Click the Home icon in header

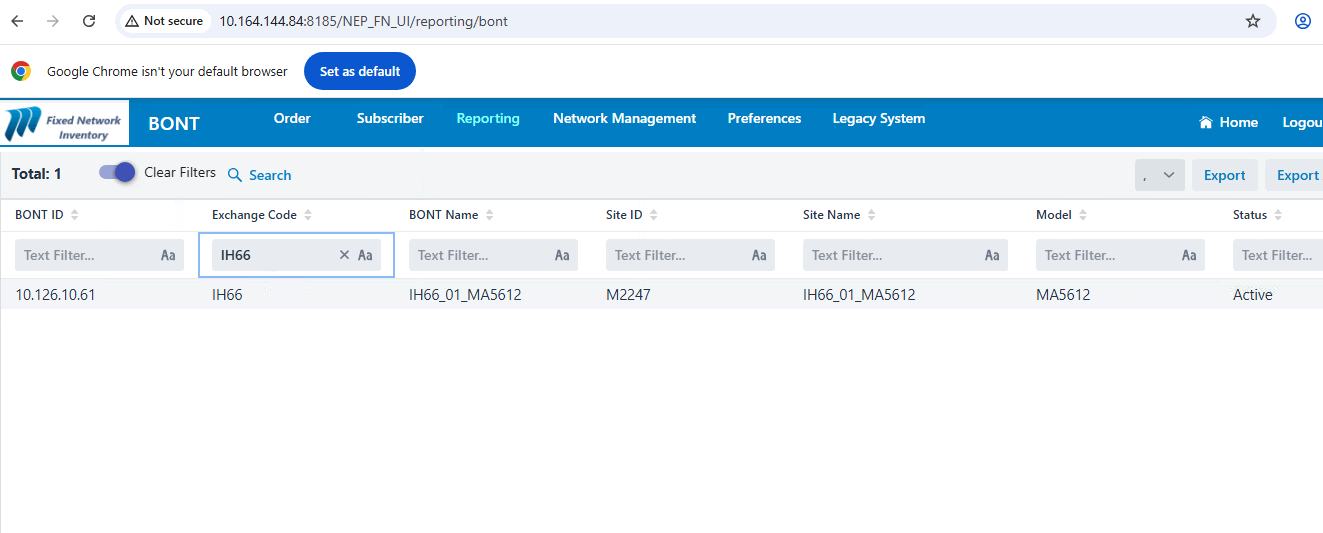pos(1206,123)
